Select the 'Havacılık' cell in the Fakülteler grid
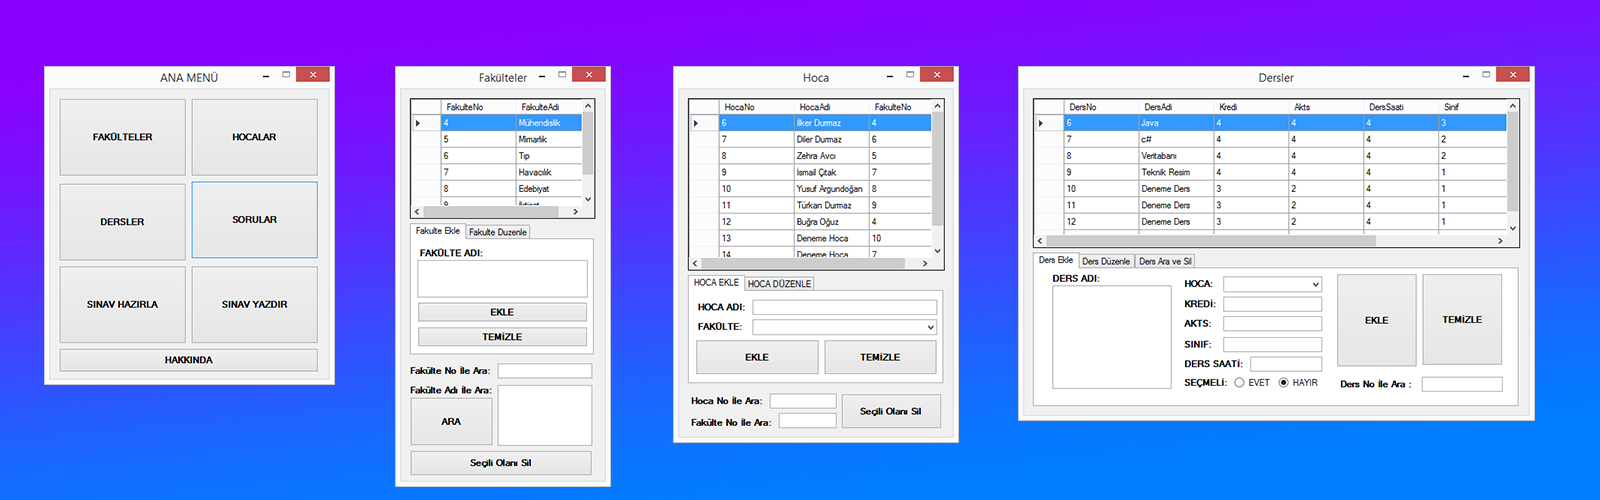This screenshot has width=1600, height=500. (548, 172)
